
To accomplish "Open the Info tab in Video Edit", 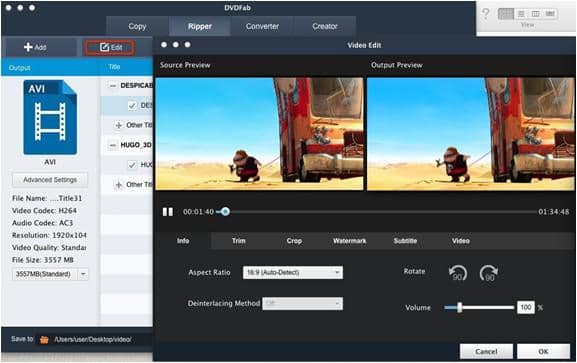I will [183, 241].
